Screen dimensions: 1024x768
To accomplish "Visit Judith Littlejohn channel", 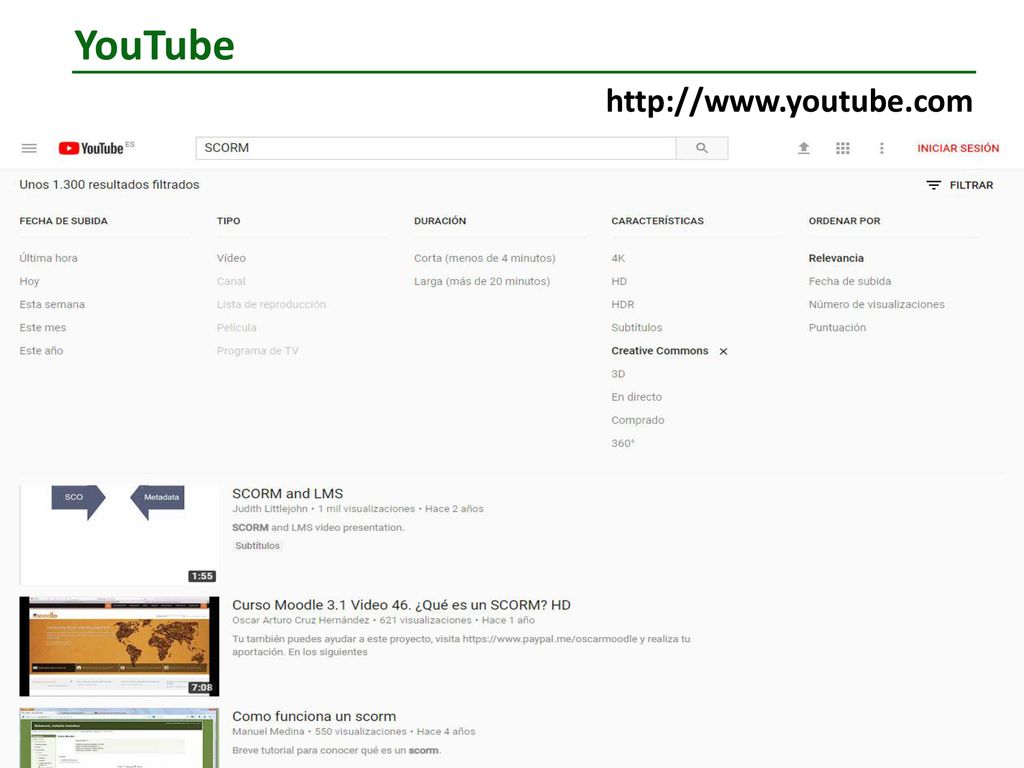I will coord(270,509).
